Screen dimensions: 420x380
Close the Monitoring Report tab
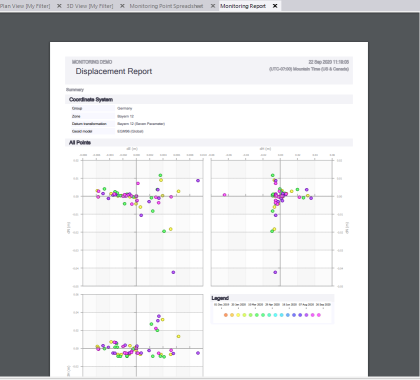pos(275,6)
